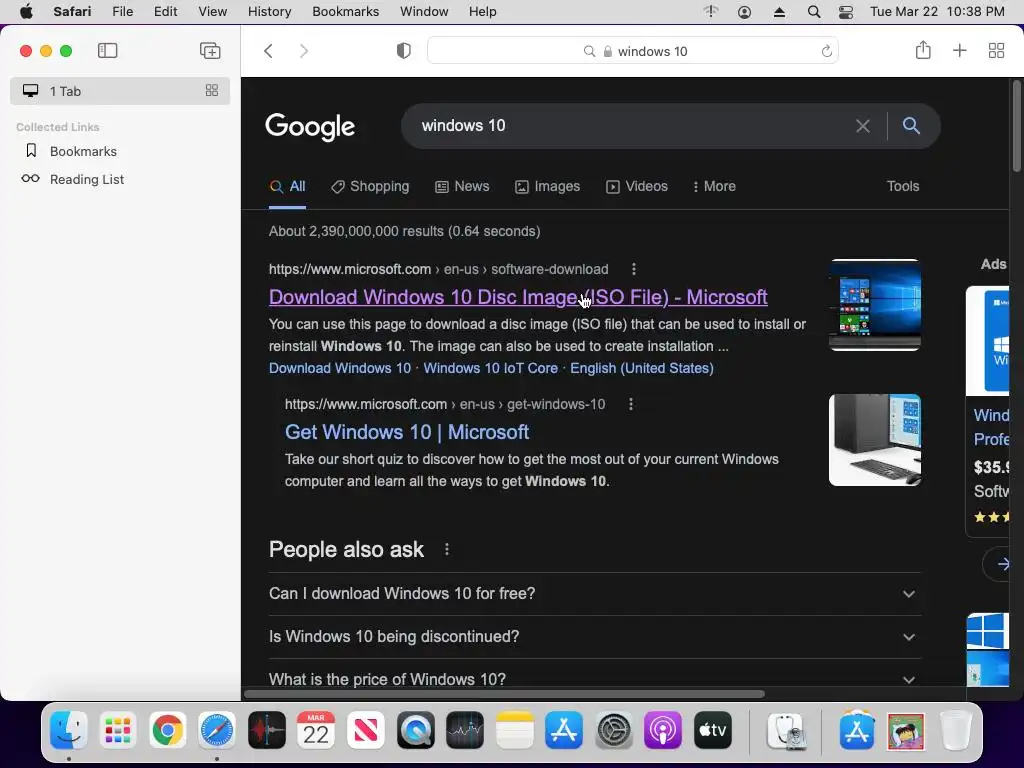Open Google search Tools

click(903, 186)
